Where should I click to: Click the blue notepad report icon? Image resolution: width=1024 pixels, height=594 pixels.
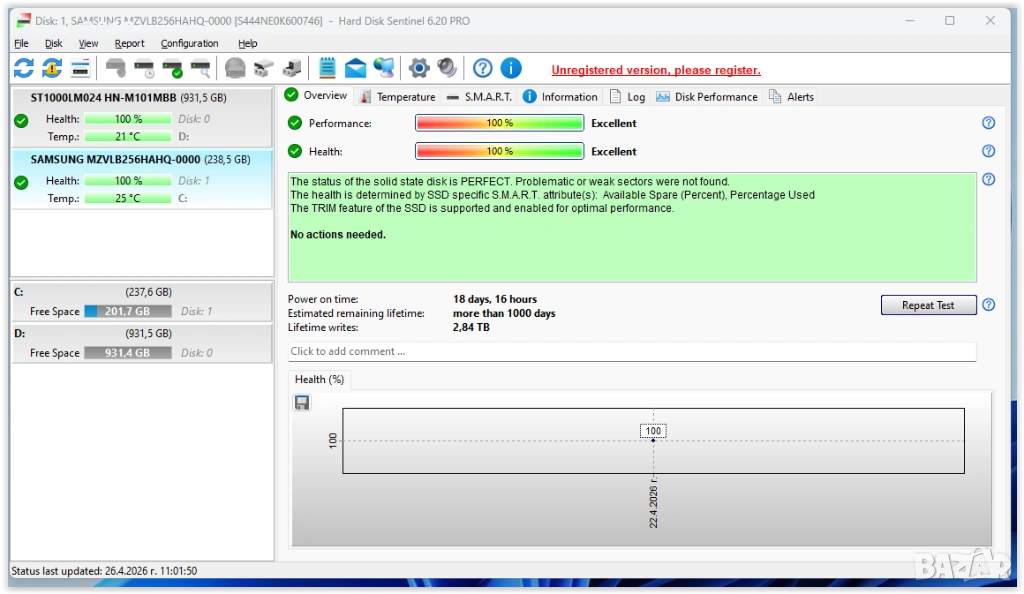[327, 68]
